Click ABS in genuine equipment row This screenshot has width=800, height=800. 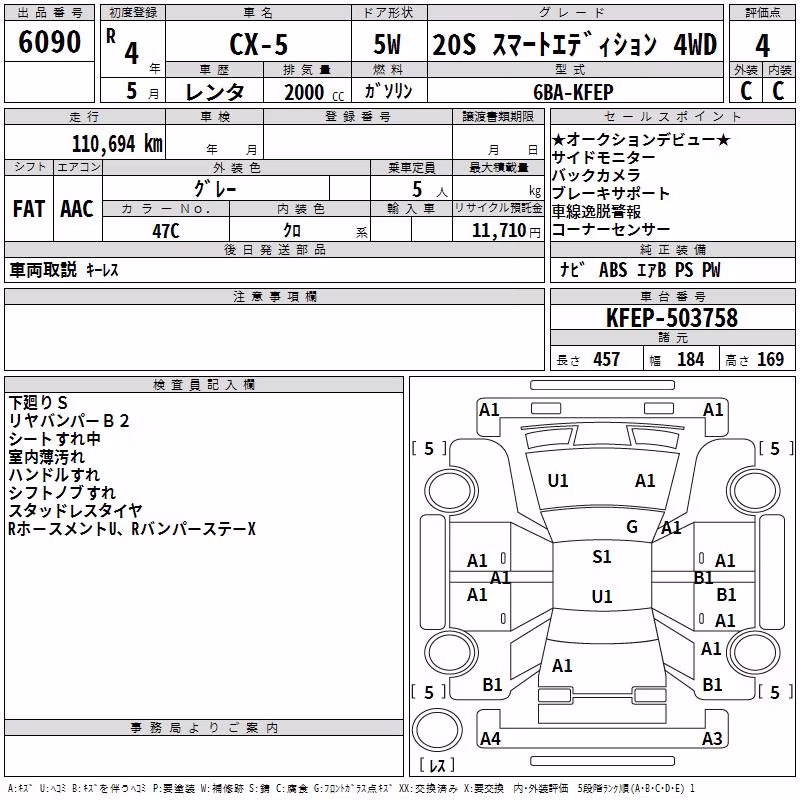tap(613, 270)
